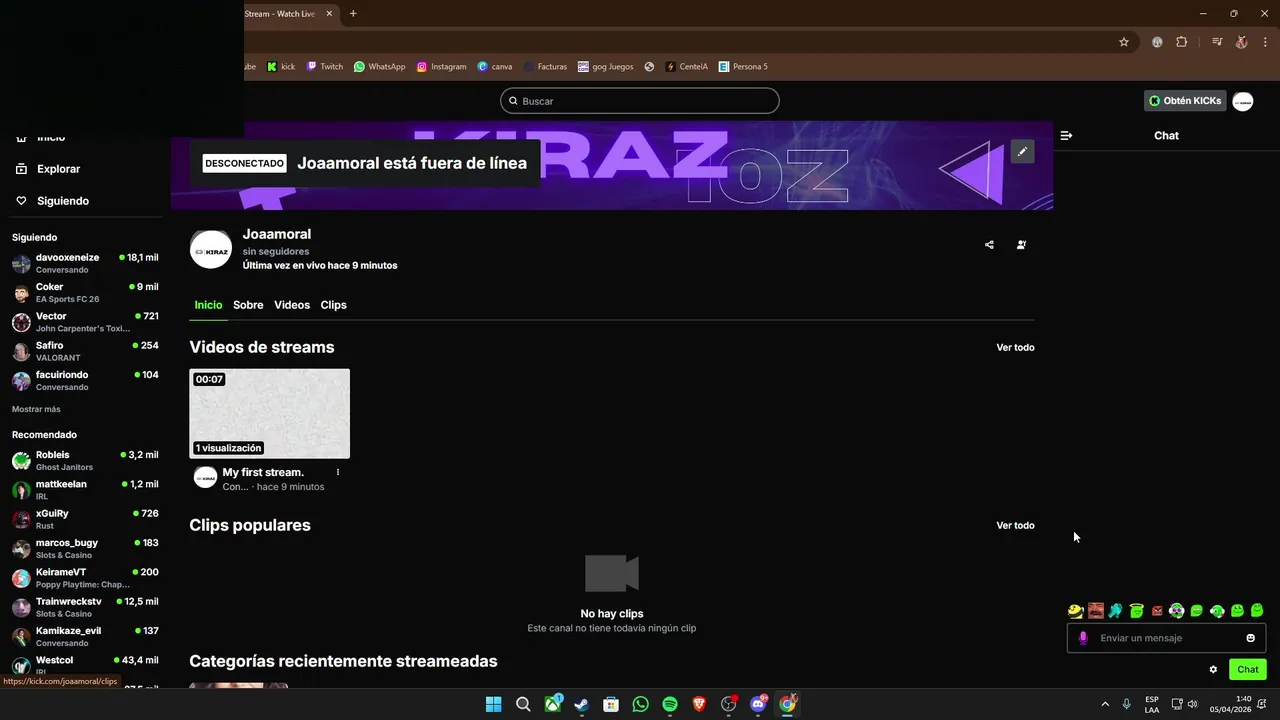This screenshot has height=720, width=1280.
Task: Open the WhatsApp bookmark in bookmarks bar
Action: click(379, 67)
